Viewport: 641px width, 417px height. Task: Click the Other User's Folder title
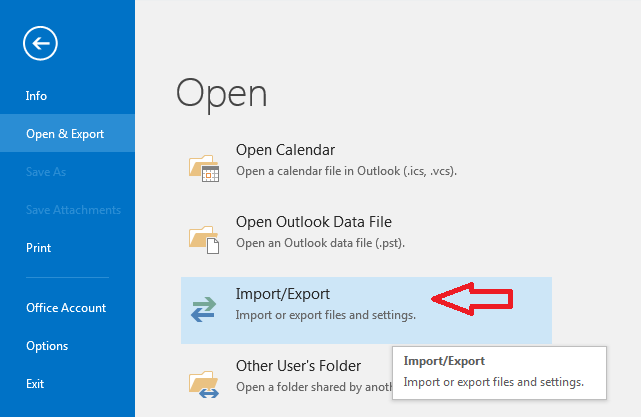tap(298, 366)
